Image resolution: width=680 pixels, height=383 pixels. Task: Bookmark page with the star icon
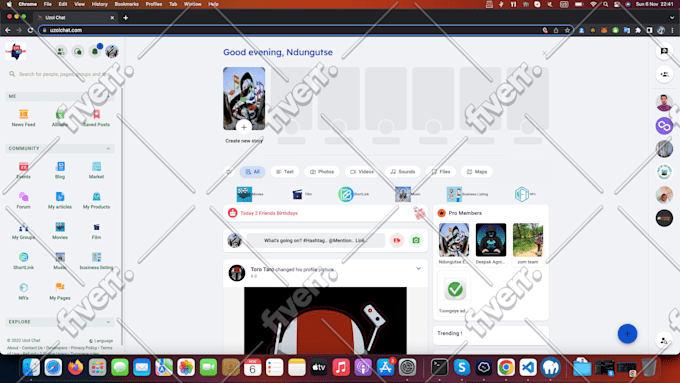tap(567, 30)
